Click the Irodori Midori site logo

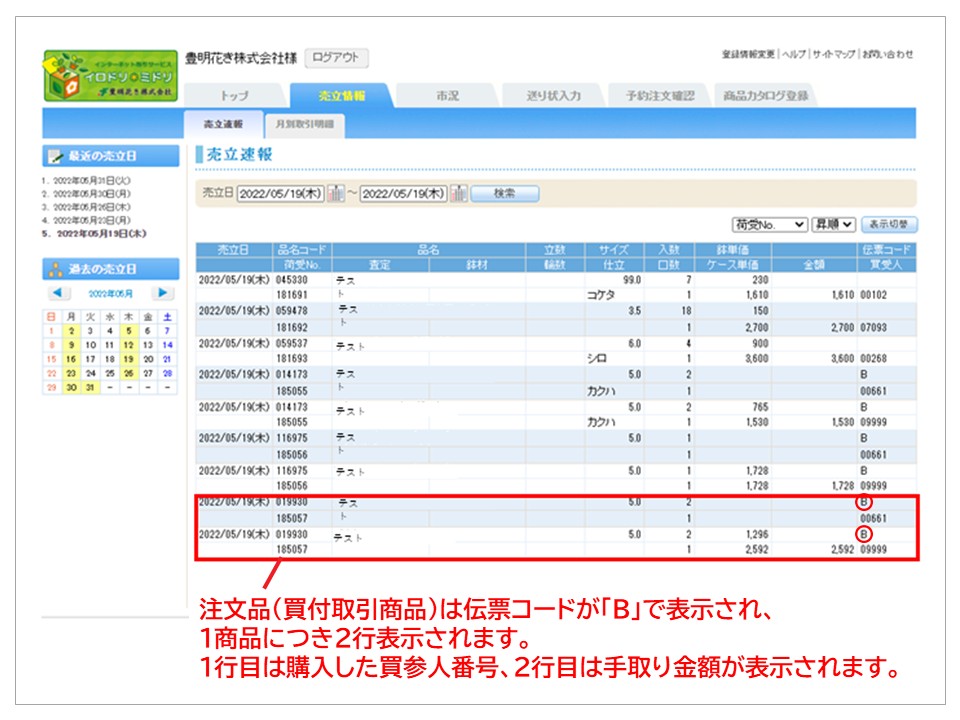pos(110,76)
